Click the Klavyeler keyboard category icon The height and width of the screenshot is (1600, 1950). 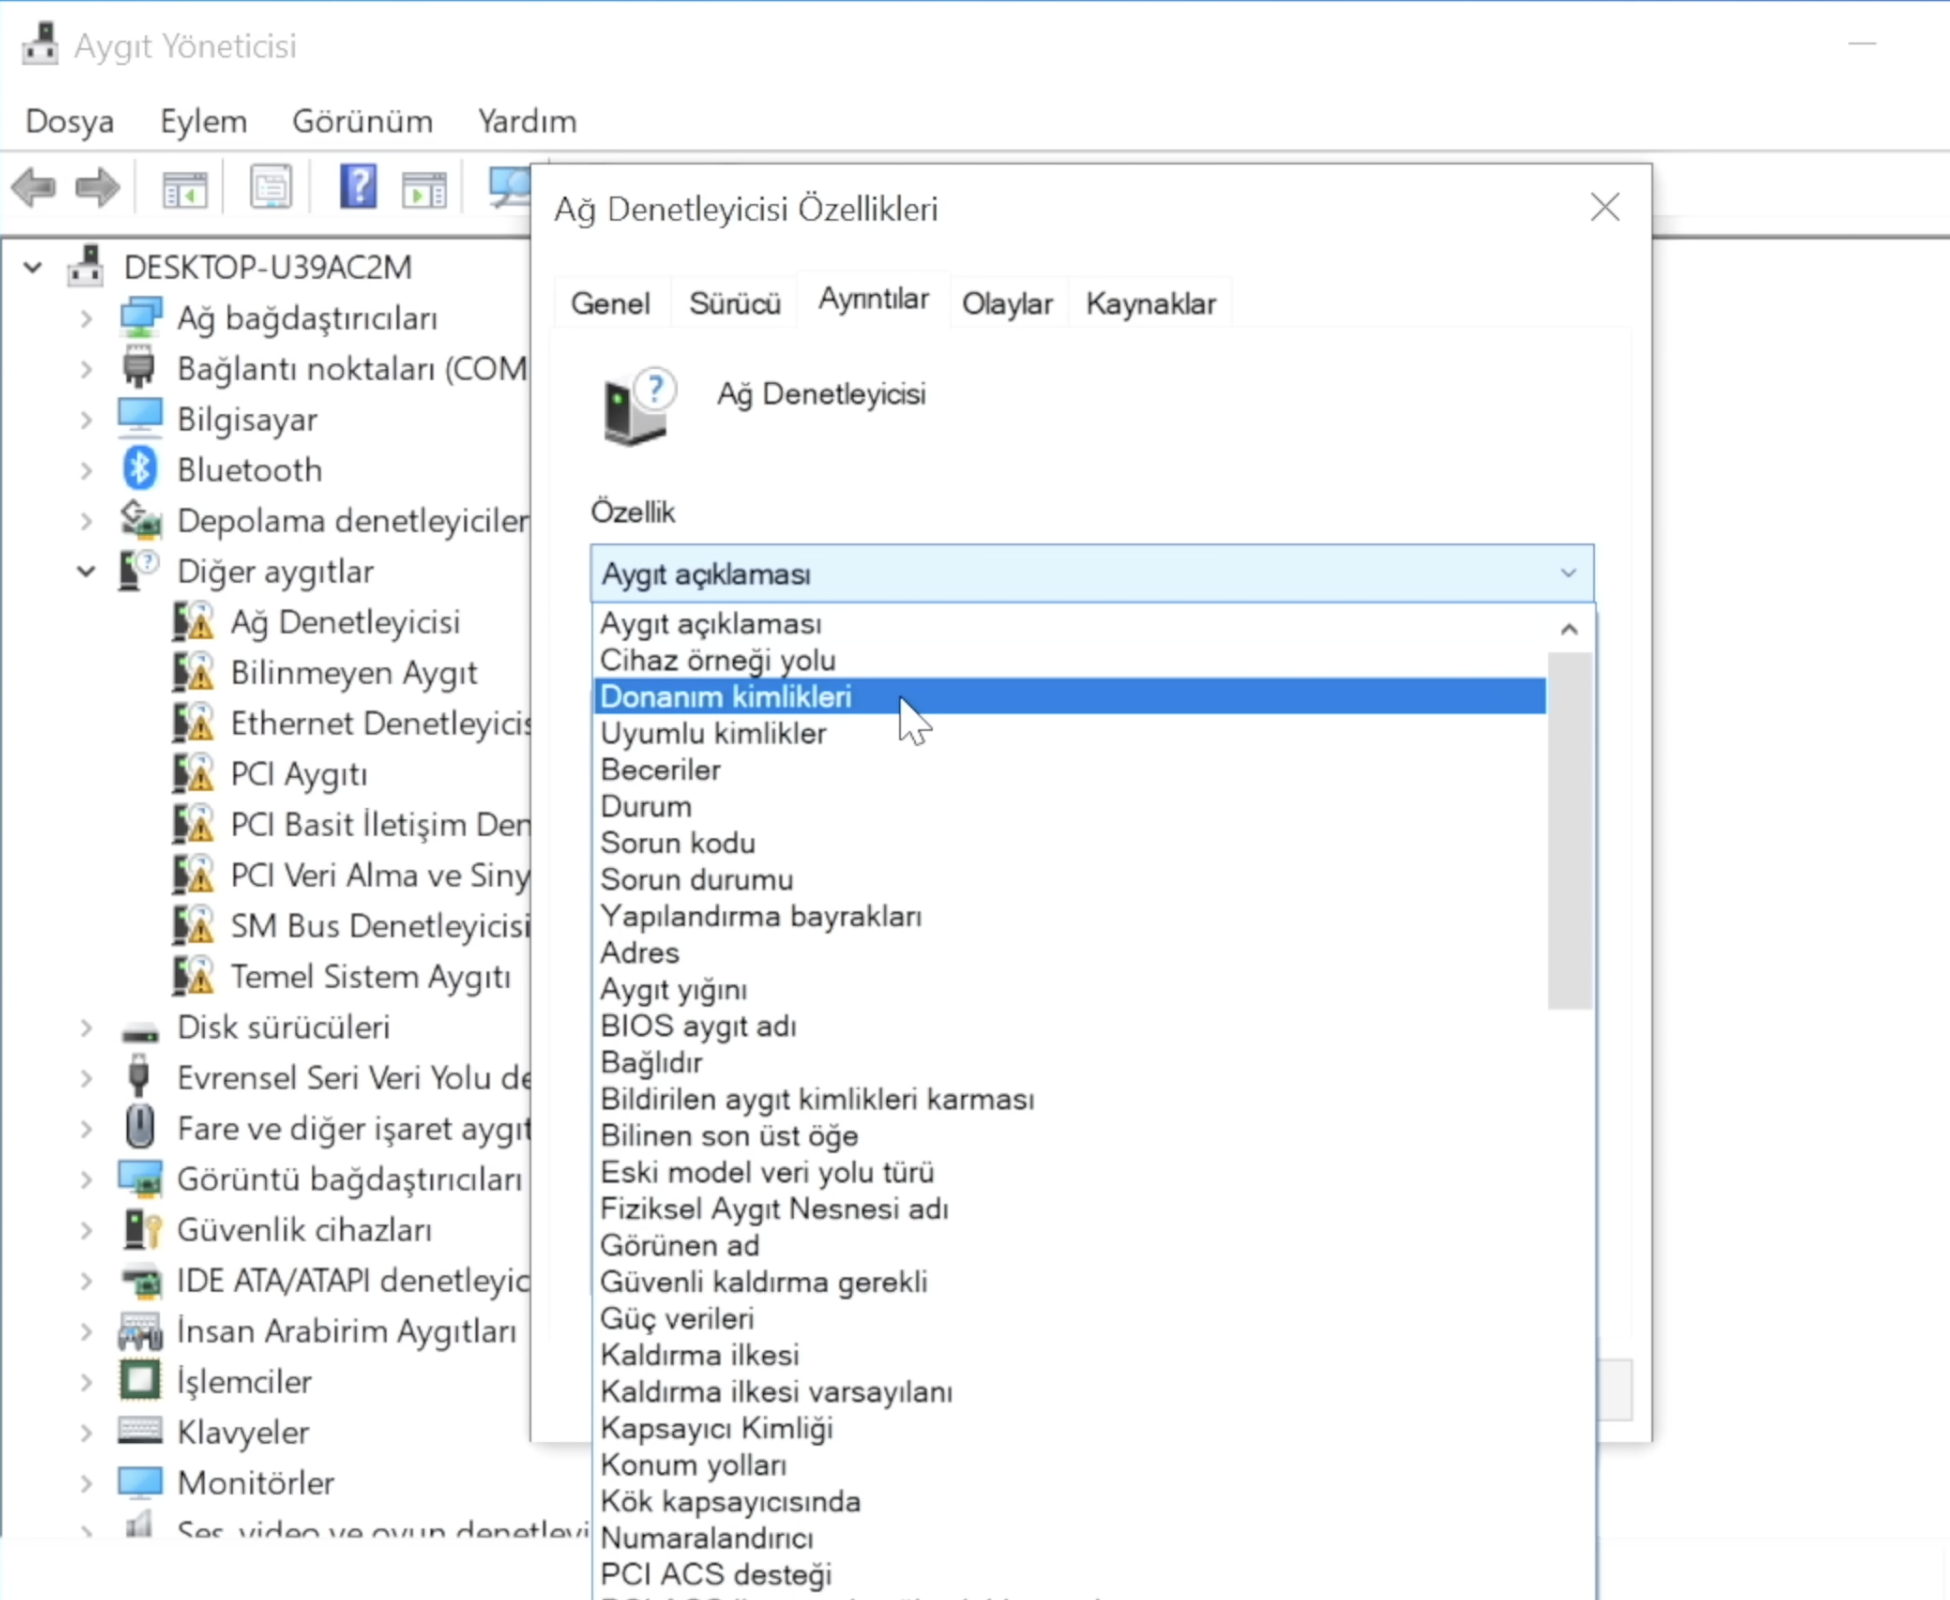(140, 1431)
